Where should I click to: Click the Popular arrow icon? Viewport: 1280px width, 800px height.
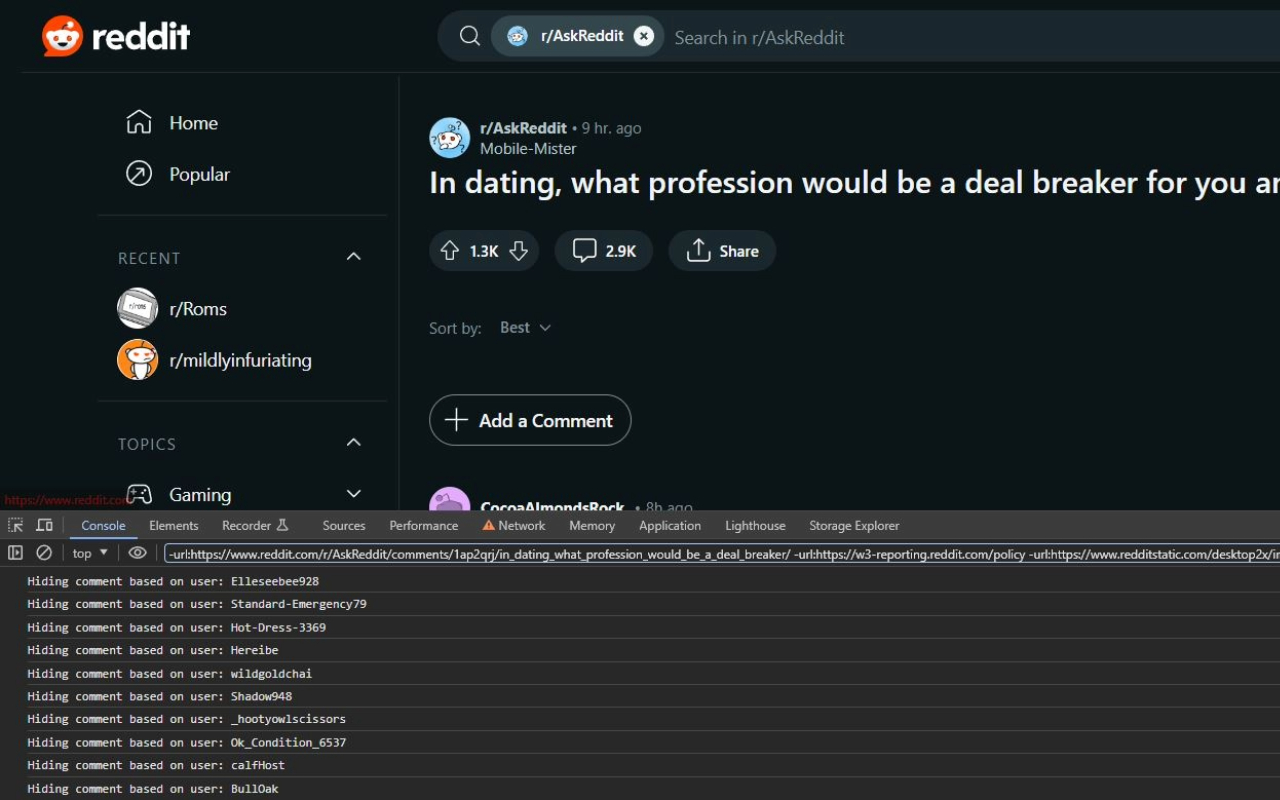(x=139, y=174)
